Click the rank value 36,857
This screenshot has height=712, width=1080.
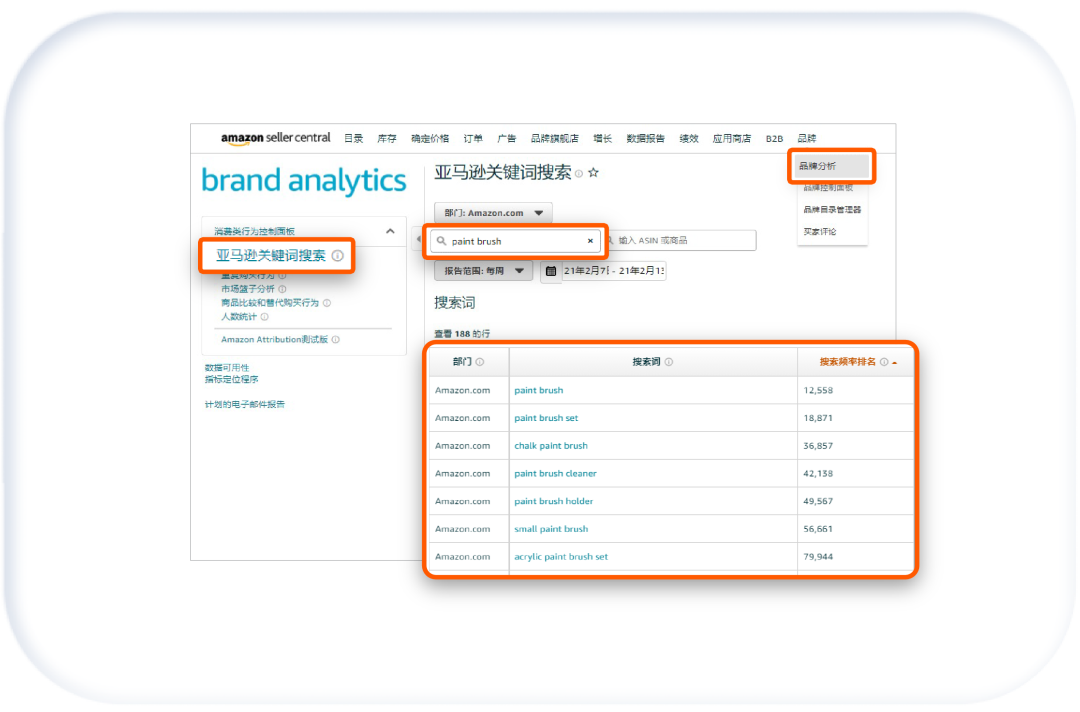818,446
